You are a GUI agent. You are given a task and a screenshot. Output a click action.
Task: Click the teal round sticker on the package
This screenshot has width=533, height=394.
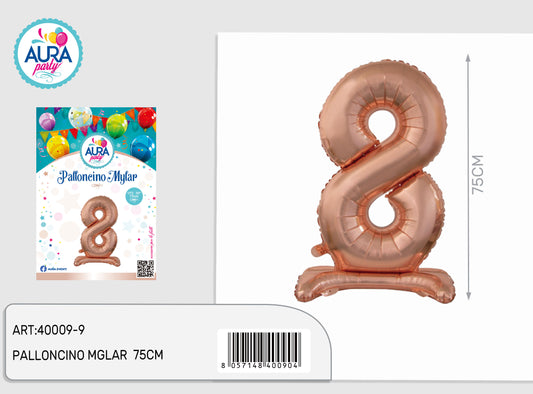point(134,197)
